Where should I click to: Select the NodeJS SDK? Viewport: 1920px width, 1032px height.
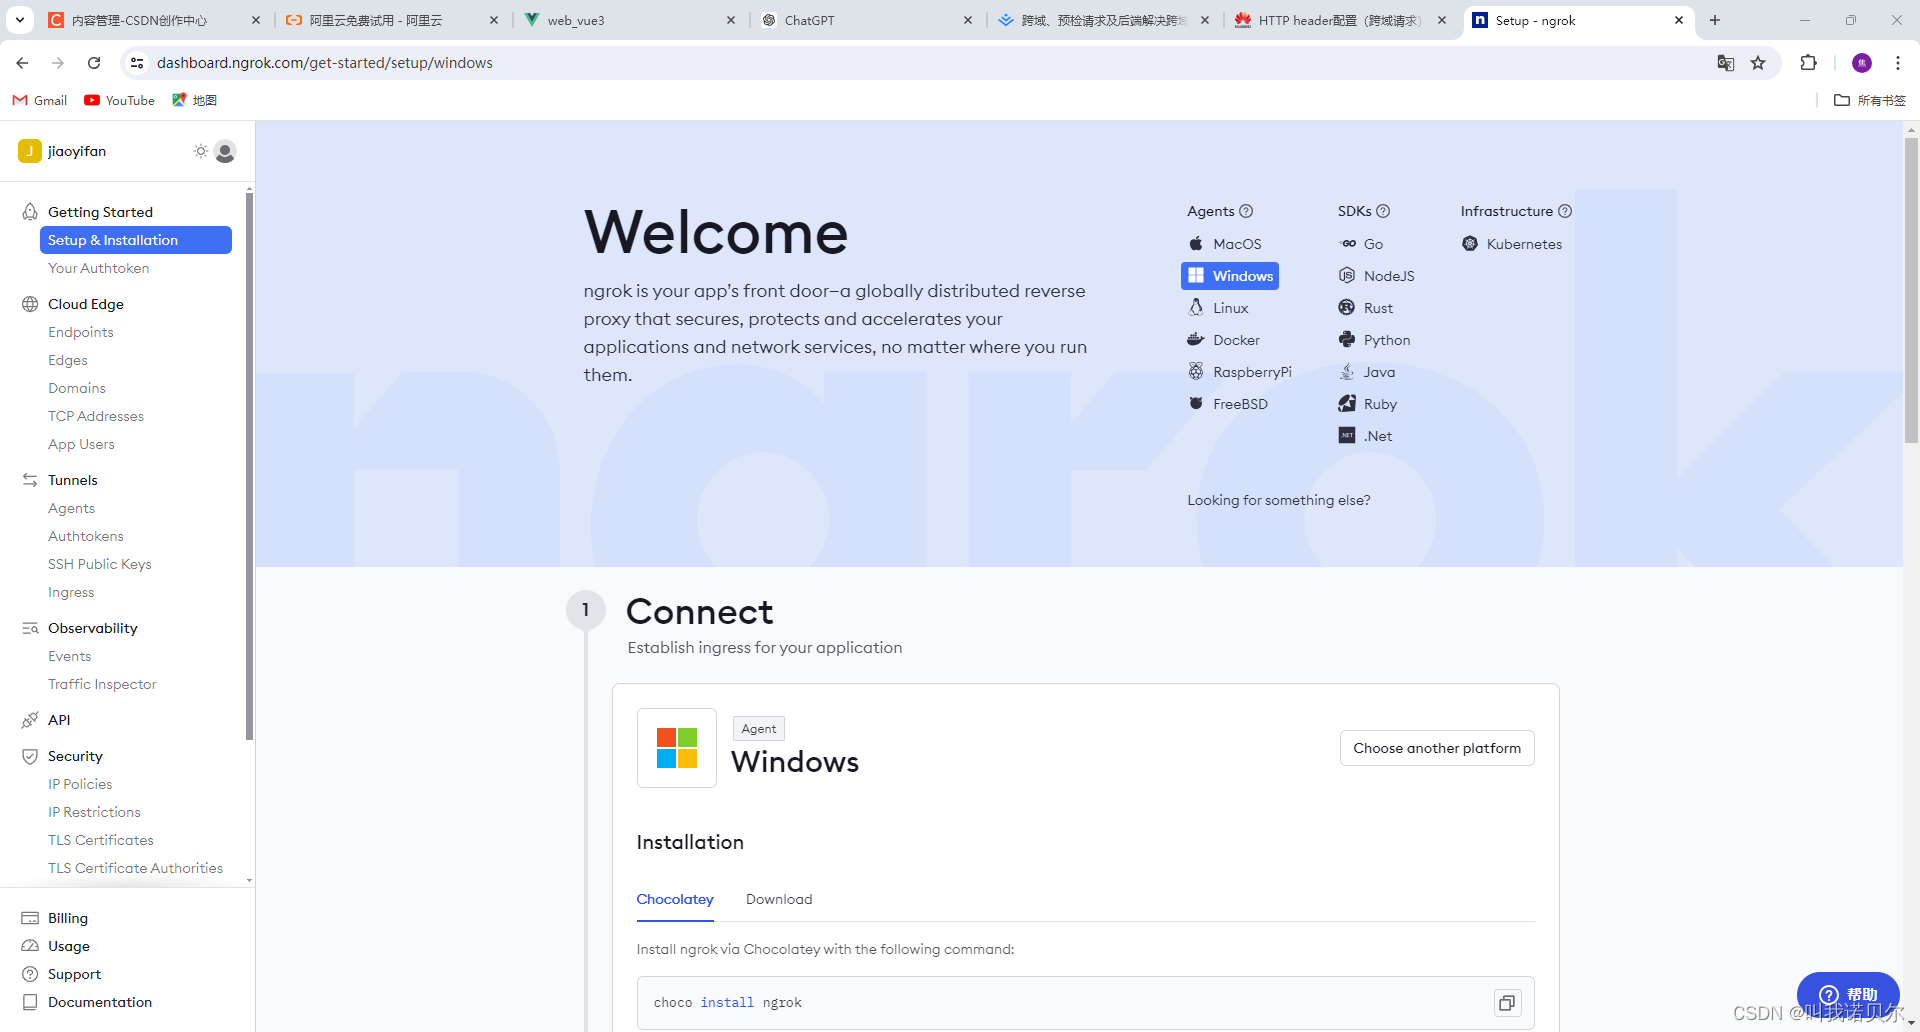click(1377, 276)
